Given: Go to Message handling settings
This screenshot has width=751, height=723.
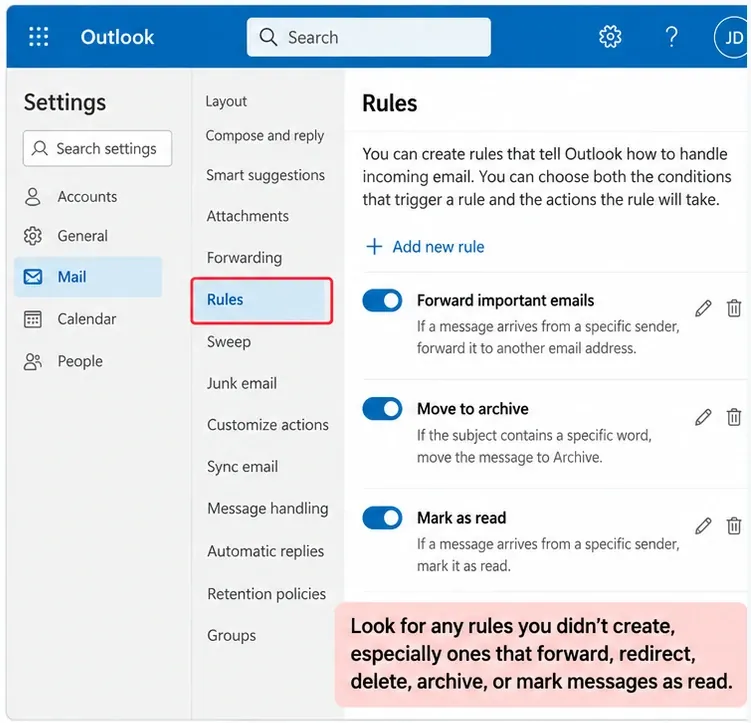Looking at the screenshot, I should click(268, 508).
